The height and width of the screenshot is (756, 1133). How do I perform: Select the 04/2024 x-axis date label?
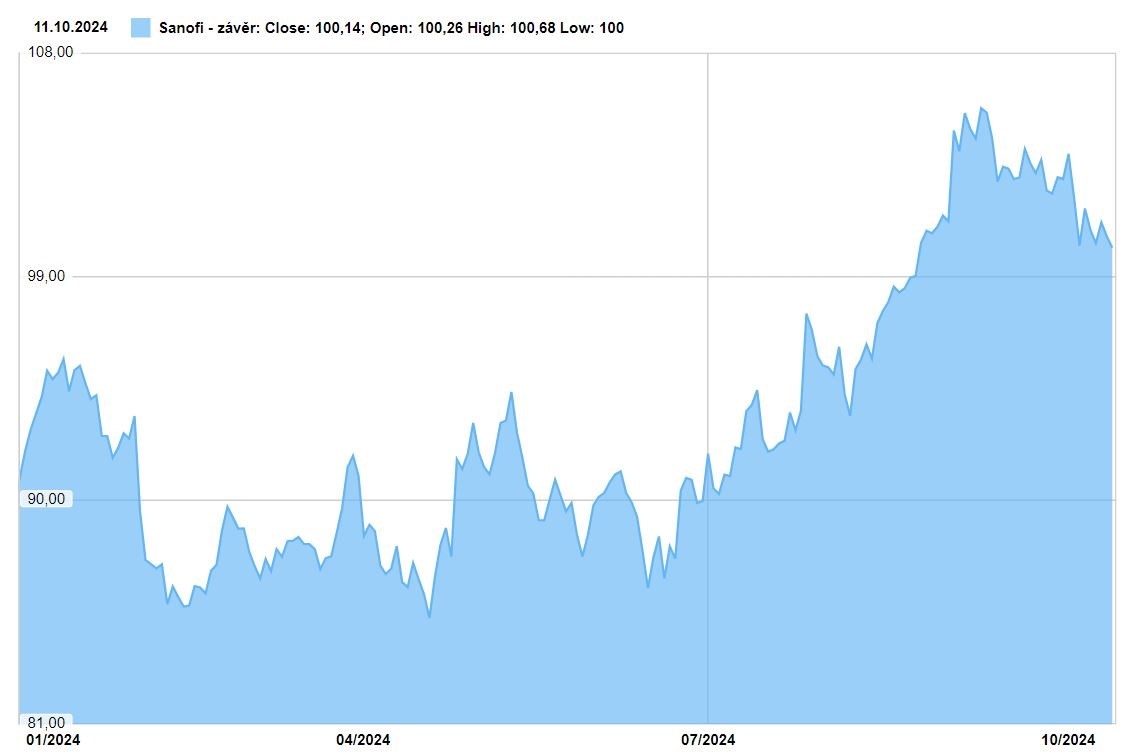click(363, 740)
